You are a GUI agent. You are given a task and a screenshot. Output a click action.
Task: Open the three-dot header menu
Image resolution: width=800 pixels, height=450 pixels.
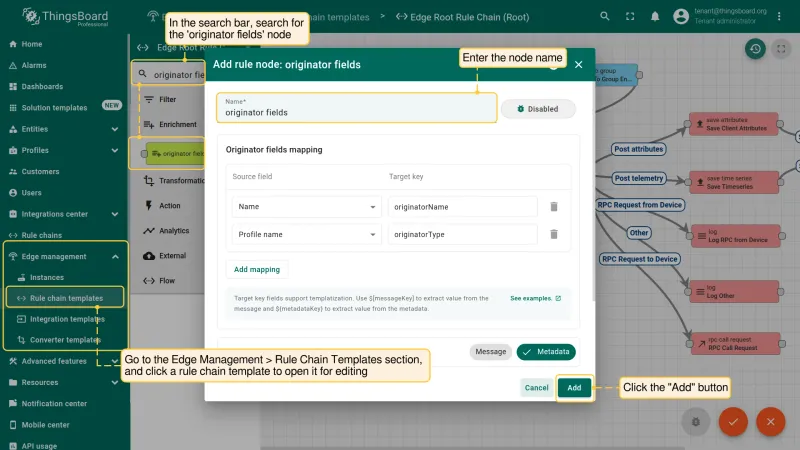779,16
